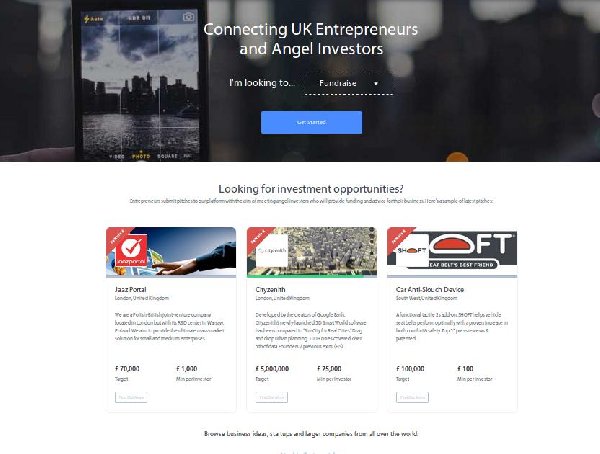The height and width of the screenshot is (454, 600).
Task: Click the button at bottom of Car Anti-Slouch card
Action: coord(412,397)
